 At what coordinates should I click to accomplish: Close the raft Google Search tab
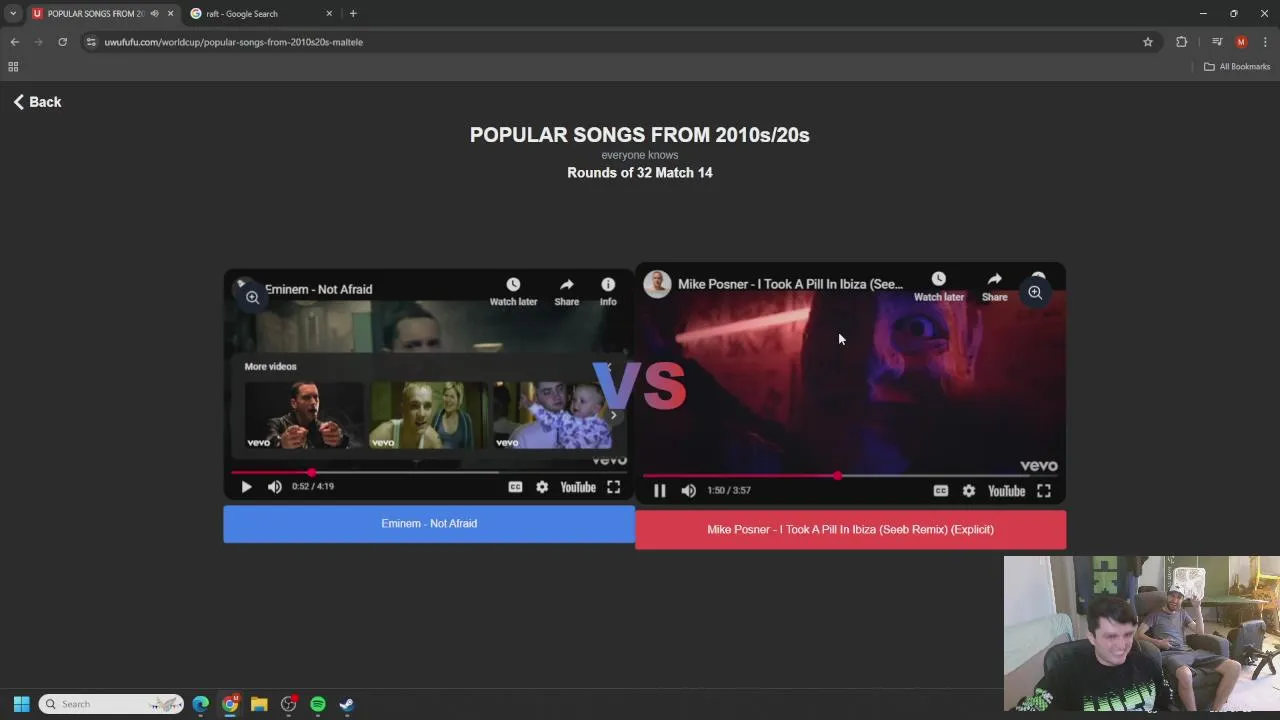[x=329, y=14]
